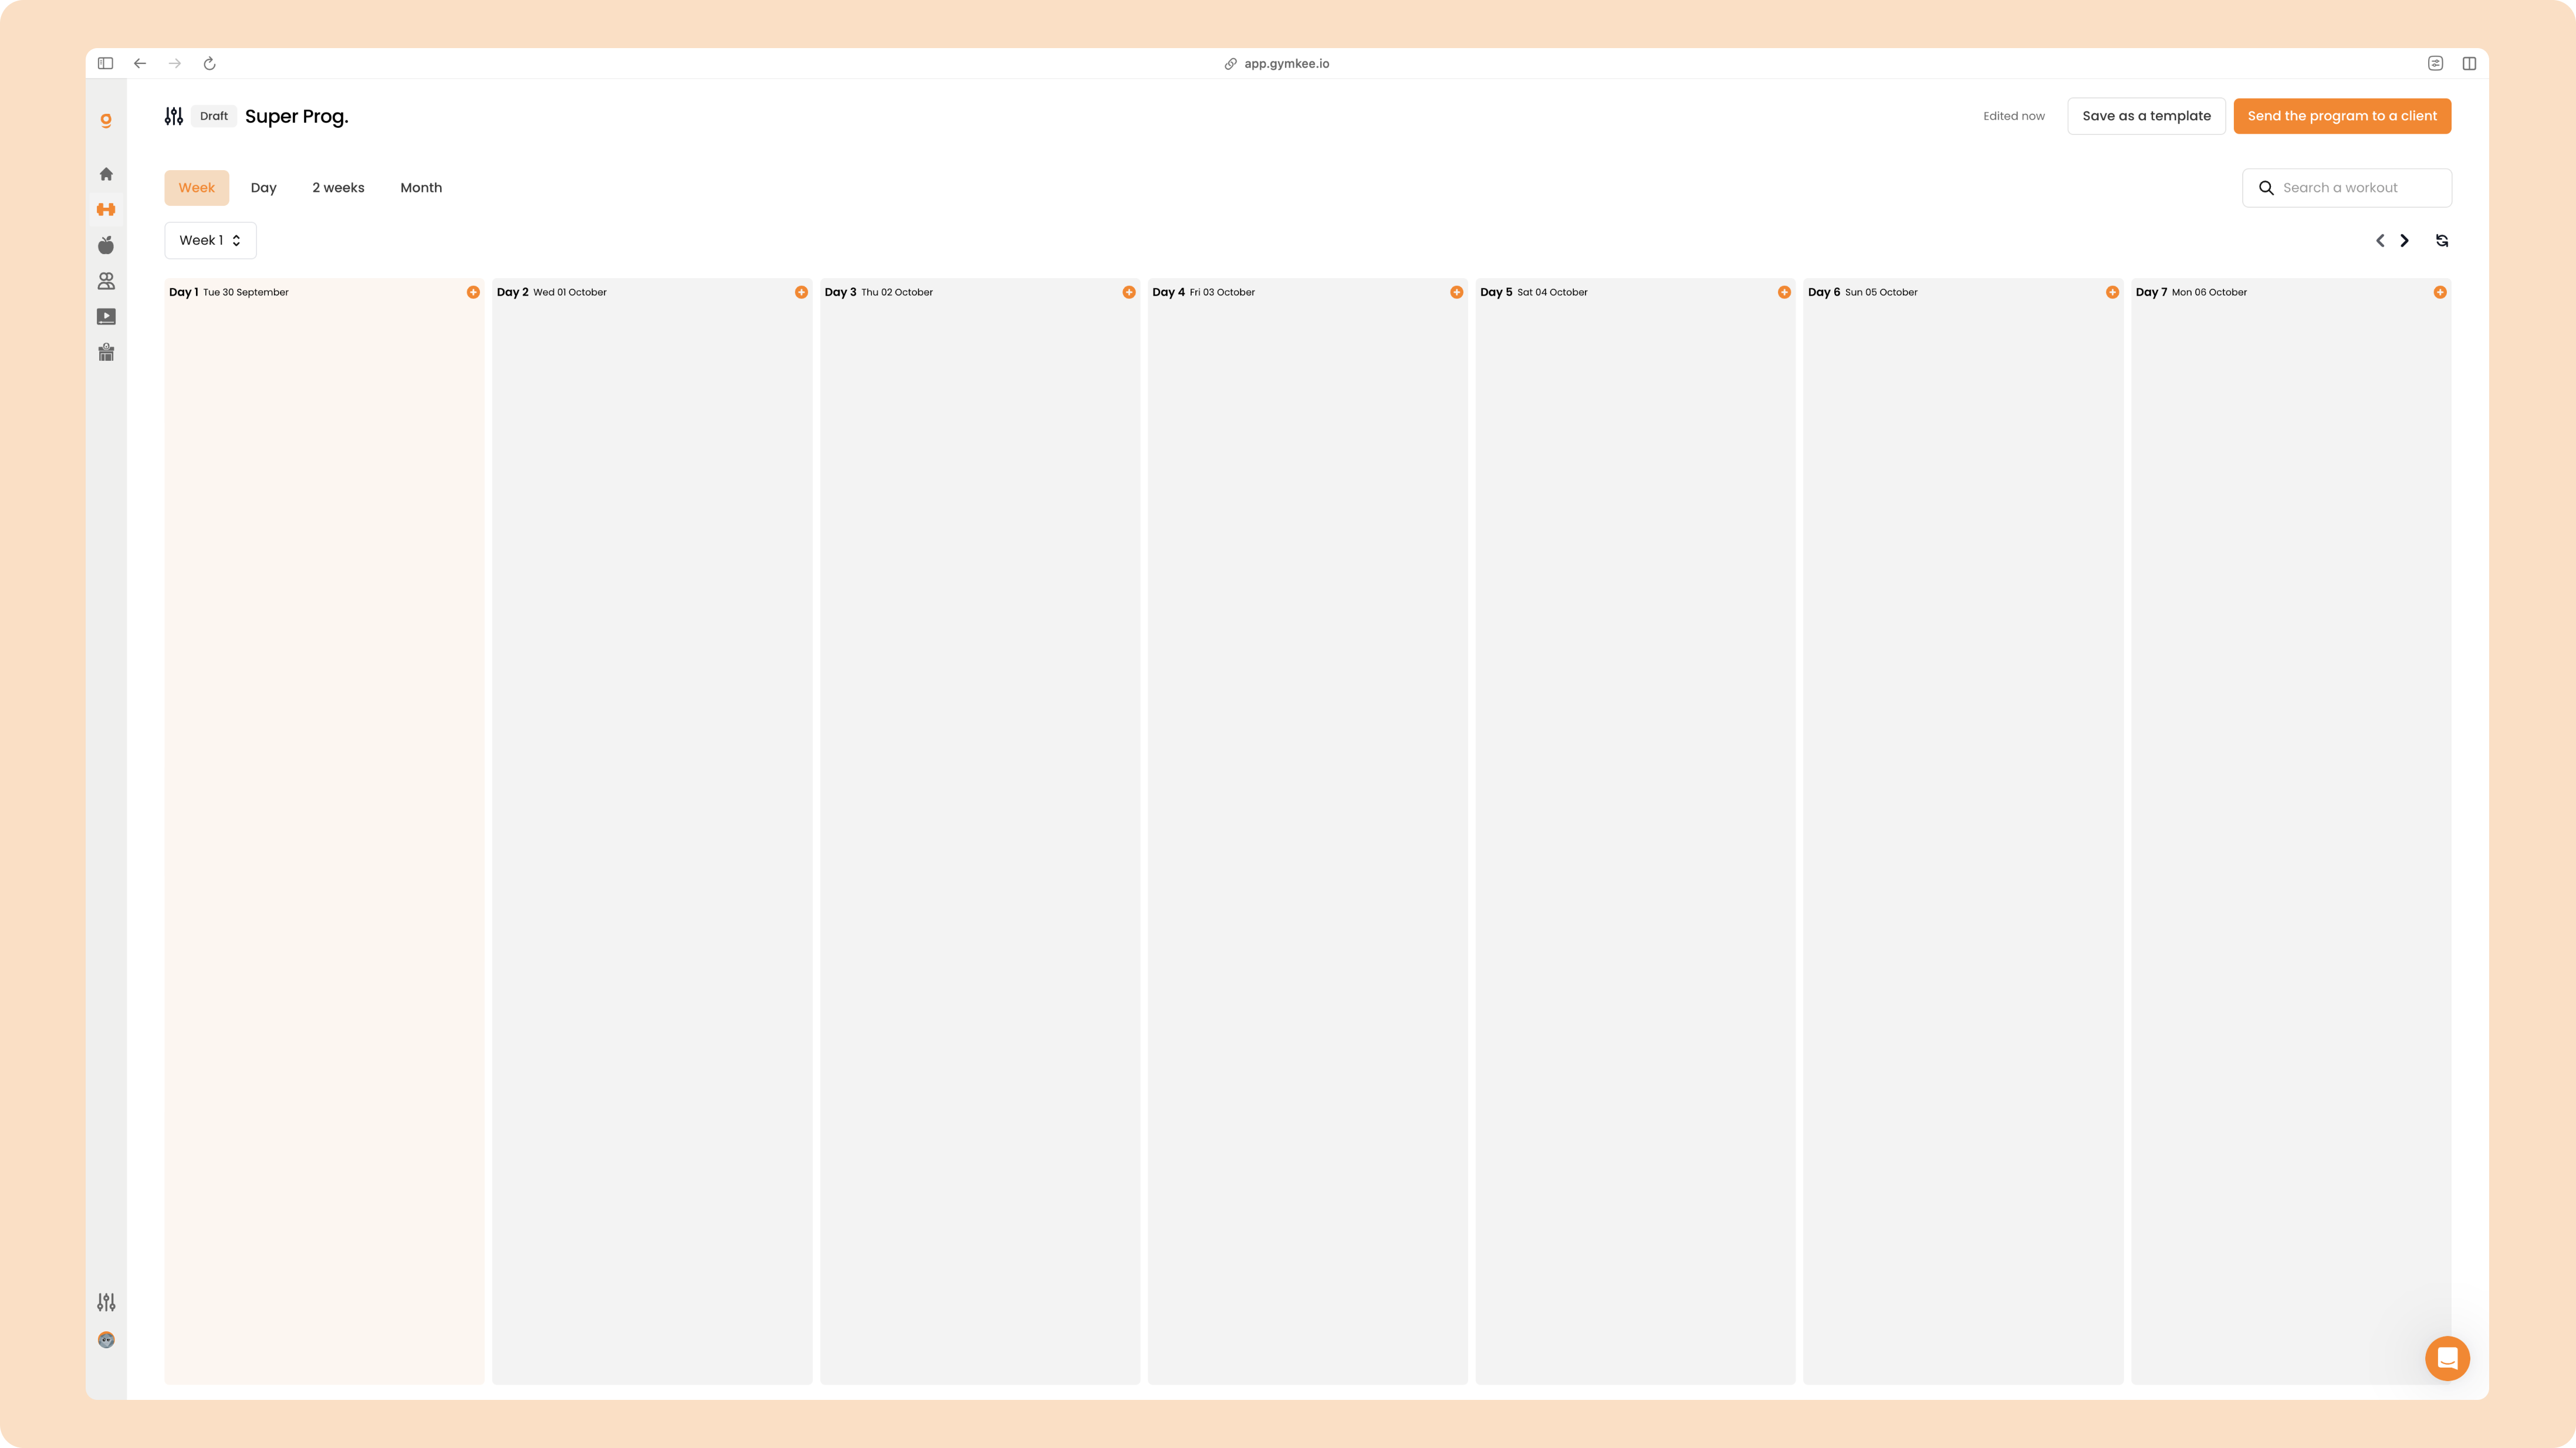Switch to the Day view tab

(x=263, y=188)
